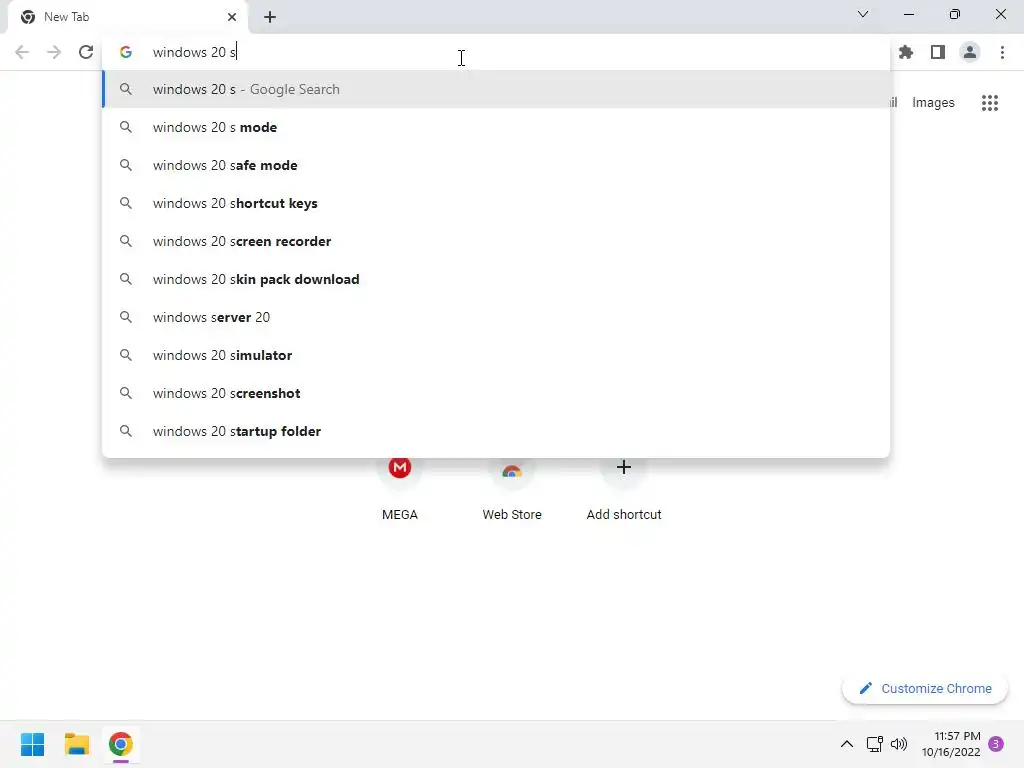Viewport: 1024px width, 768px height.
Task: Select suggestion 'windows 20 skin pack download'
Action: [x=496, y=279]
